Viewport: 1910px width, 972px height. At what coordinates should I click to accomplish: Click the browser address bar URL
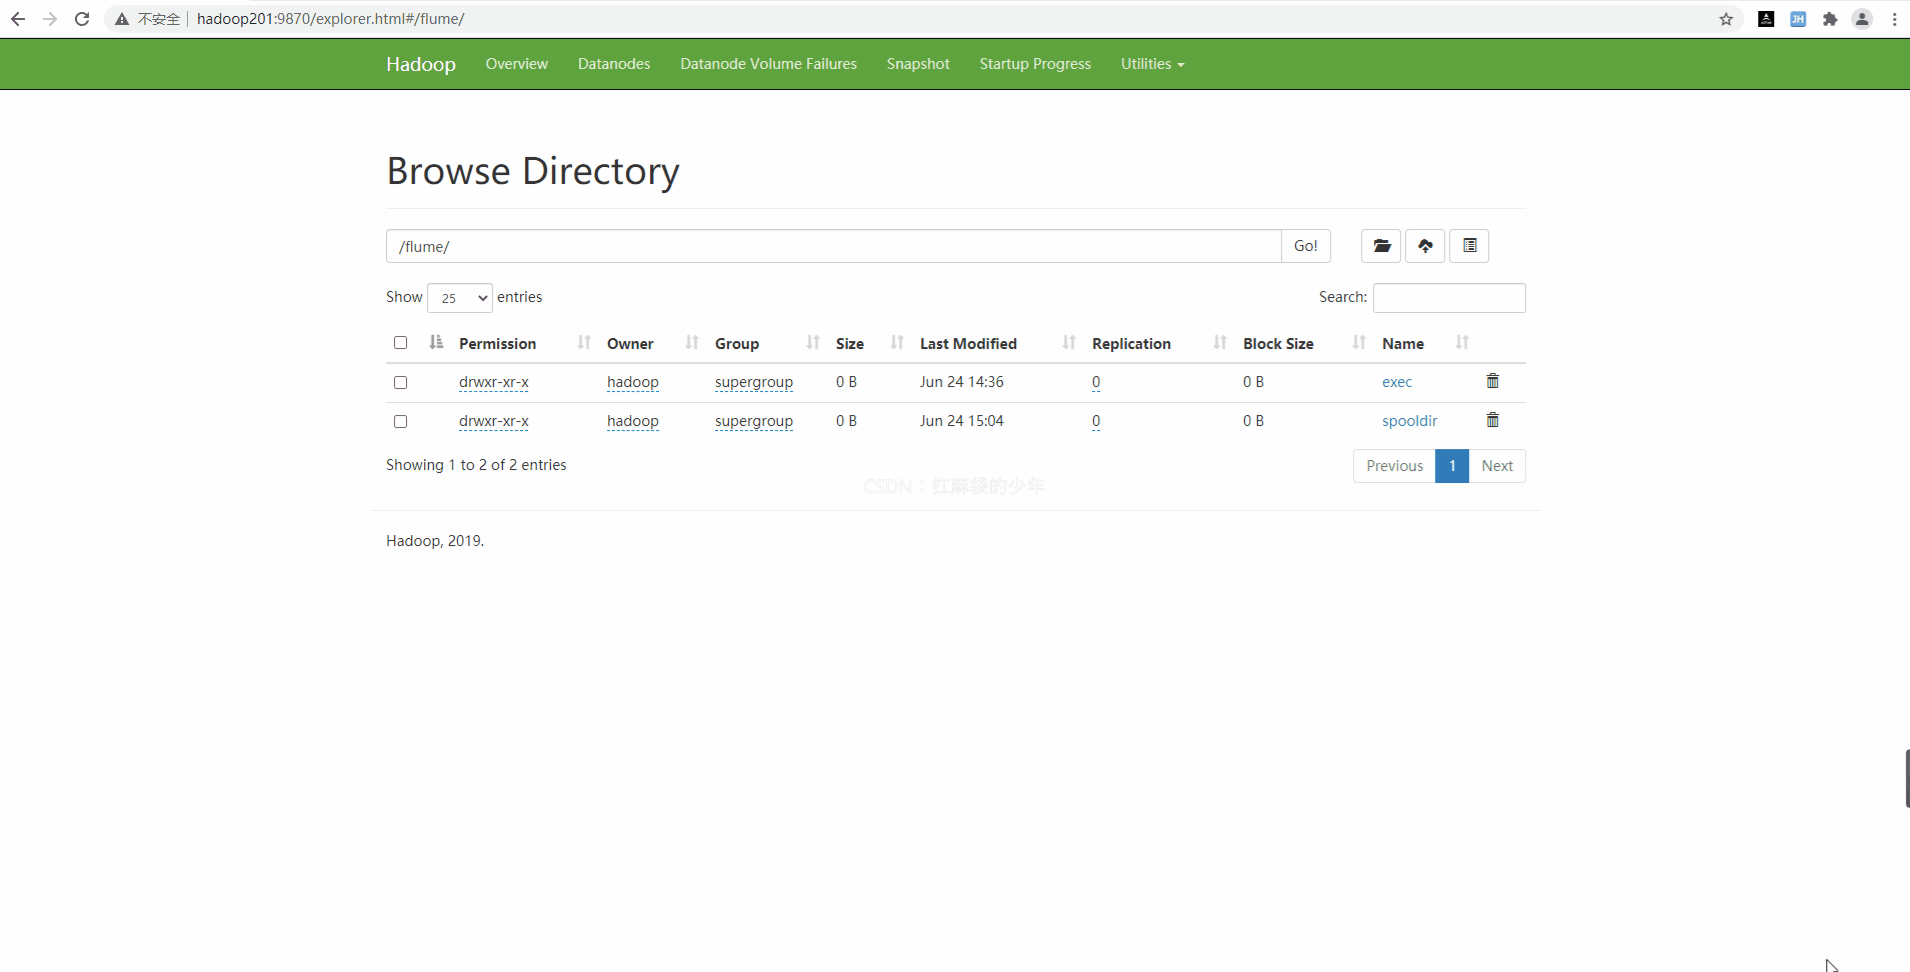330,19
